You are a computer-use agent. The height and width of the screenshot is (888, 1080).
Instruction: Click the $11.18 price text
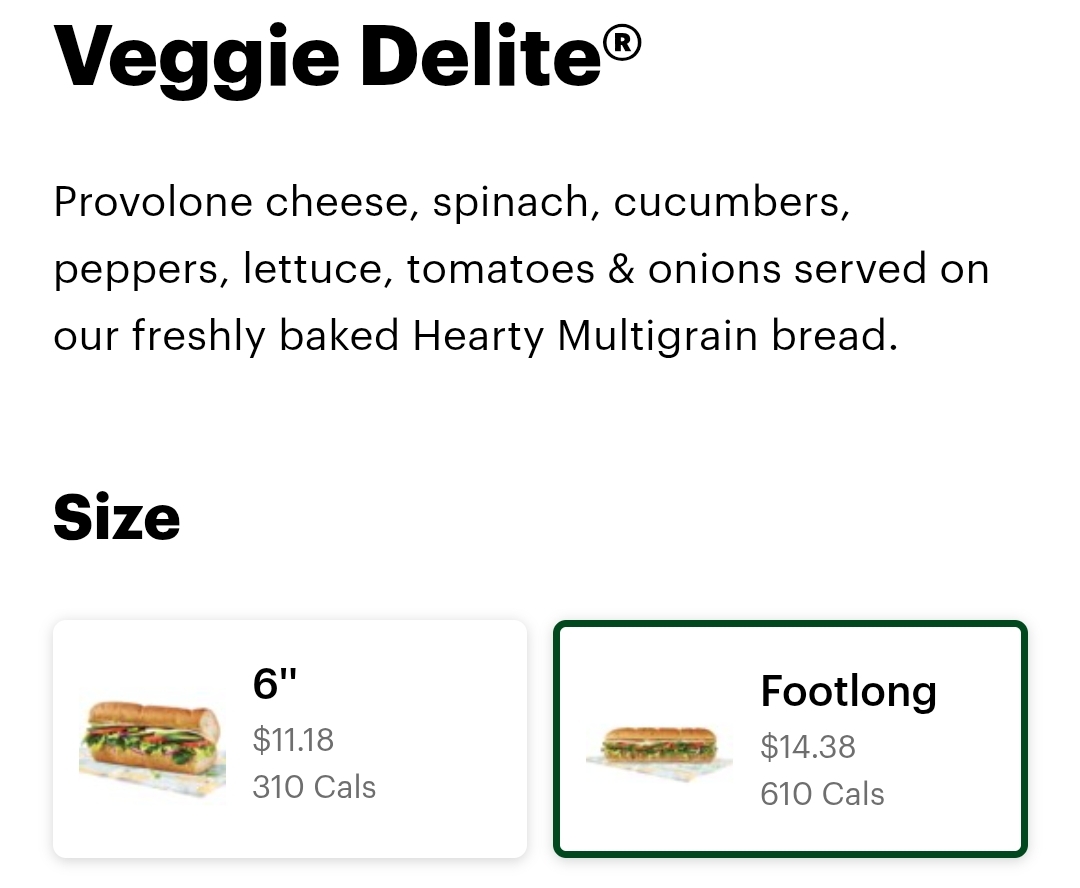pyautogui.click(x=293, y=740)
